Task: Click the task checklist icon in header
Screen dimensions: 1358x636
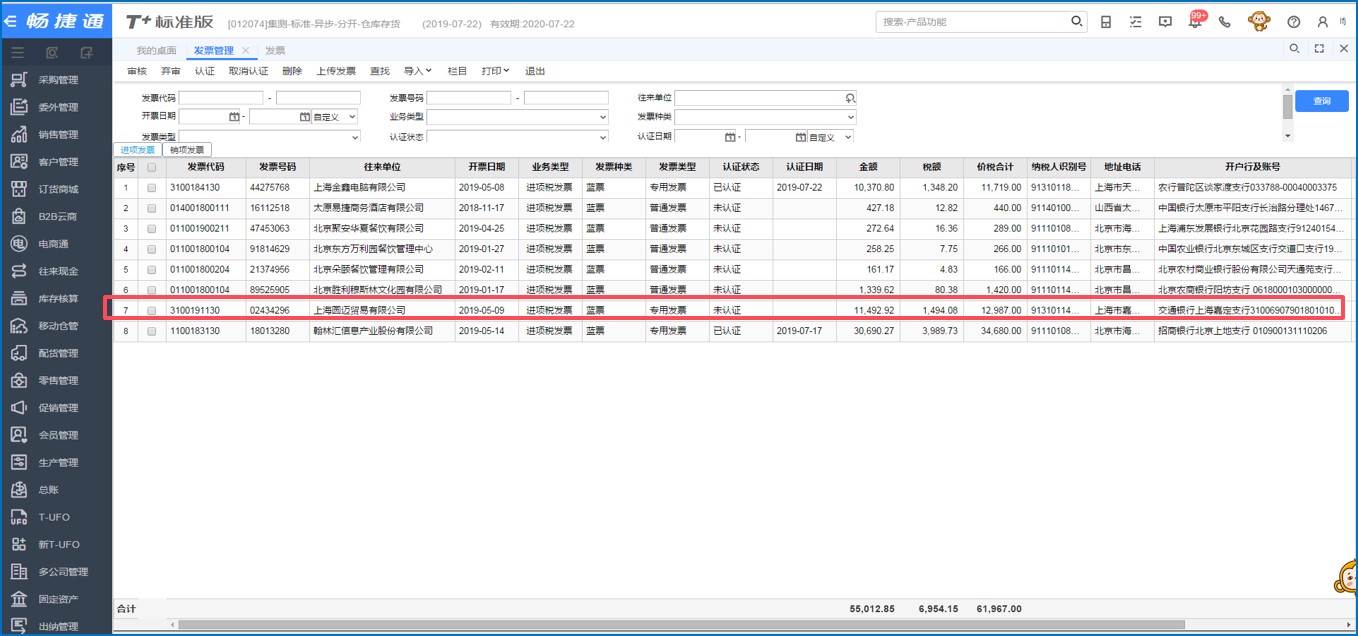Action: pyautogui.click(x=1135, y=22)
